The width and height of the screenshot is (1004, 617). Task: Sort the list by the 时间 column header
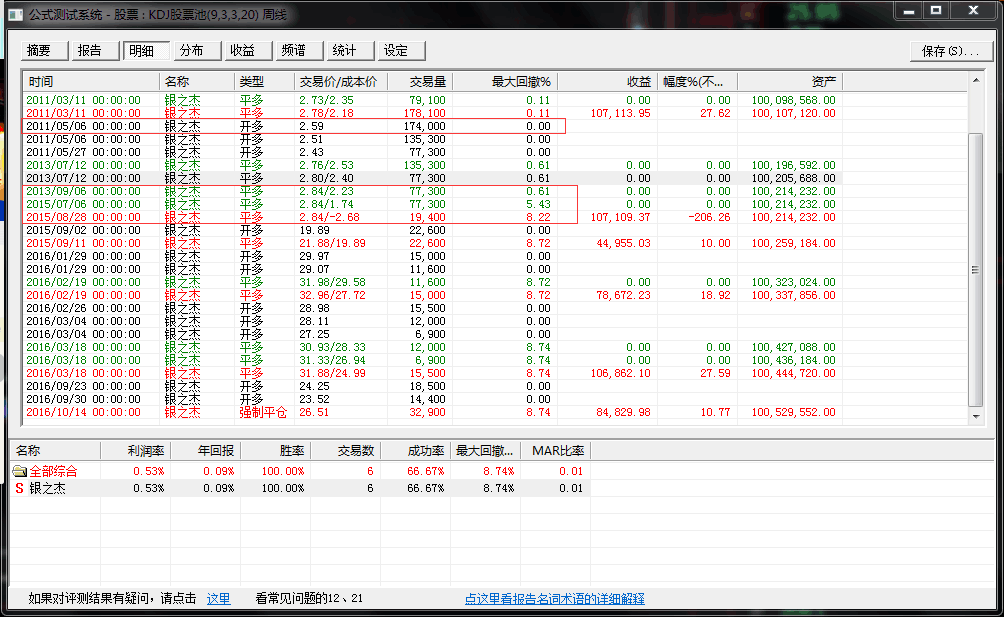click(x=90, y=81)
